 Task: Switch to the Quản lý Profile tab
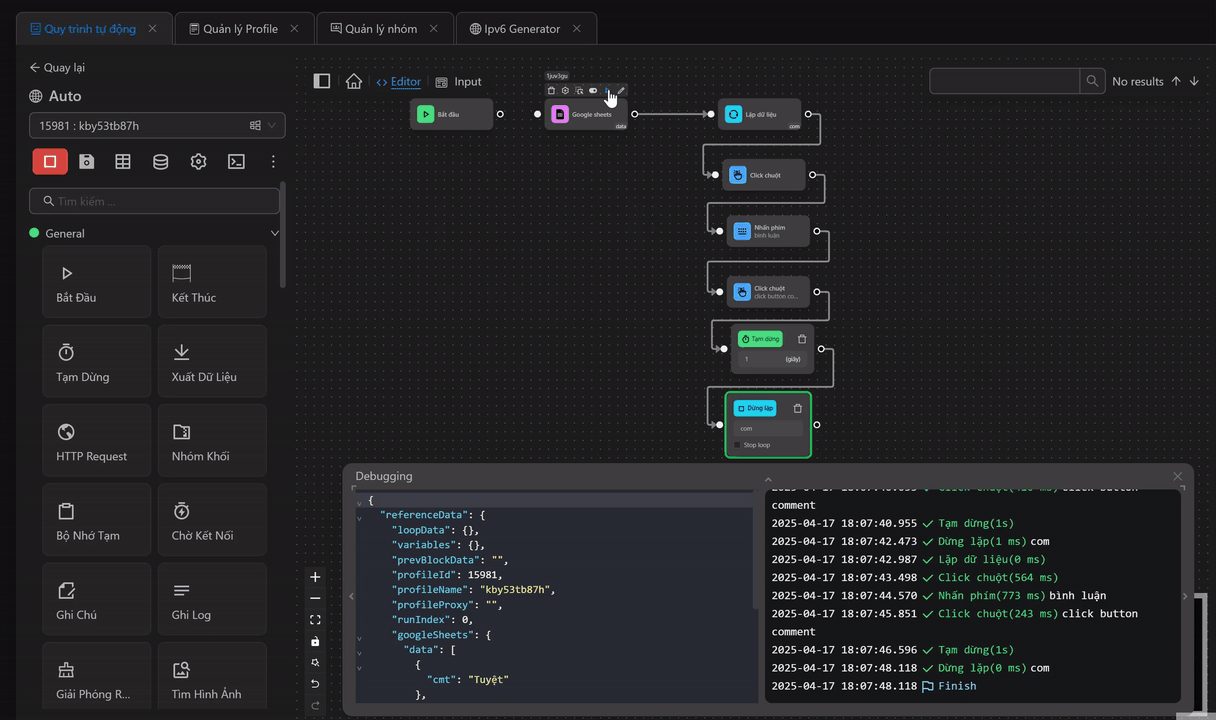pyautogui.click(x=240, y=29)
